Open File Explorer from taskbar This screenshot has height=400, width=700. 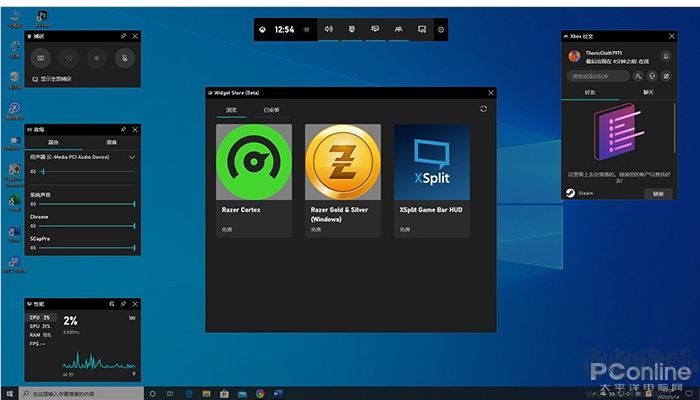[206, 394]
